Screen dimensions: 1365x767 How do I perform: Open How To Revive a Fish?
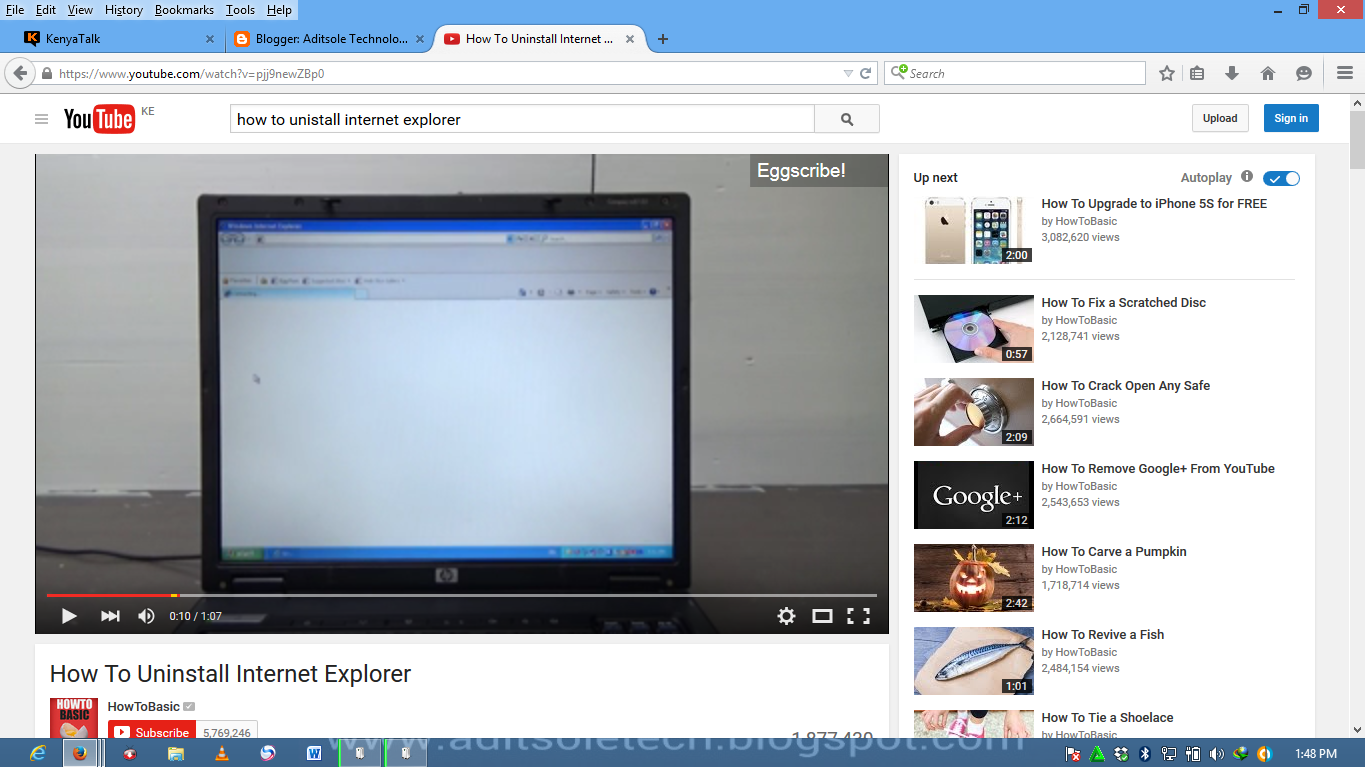(1102, 634)
